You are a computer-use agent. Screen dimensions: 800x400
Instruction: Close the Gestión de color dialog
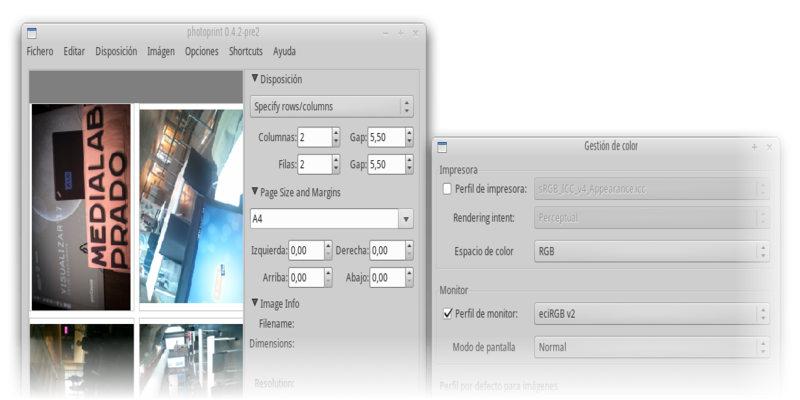click(x=769, y=147)
